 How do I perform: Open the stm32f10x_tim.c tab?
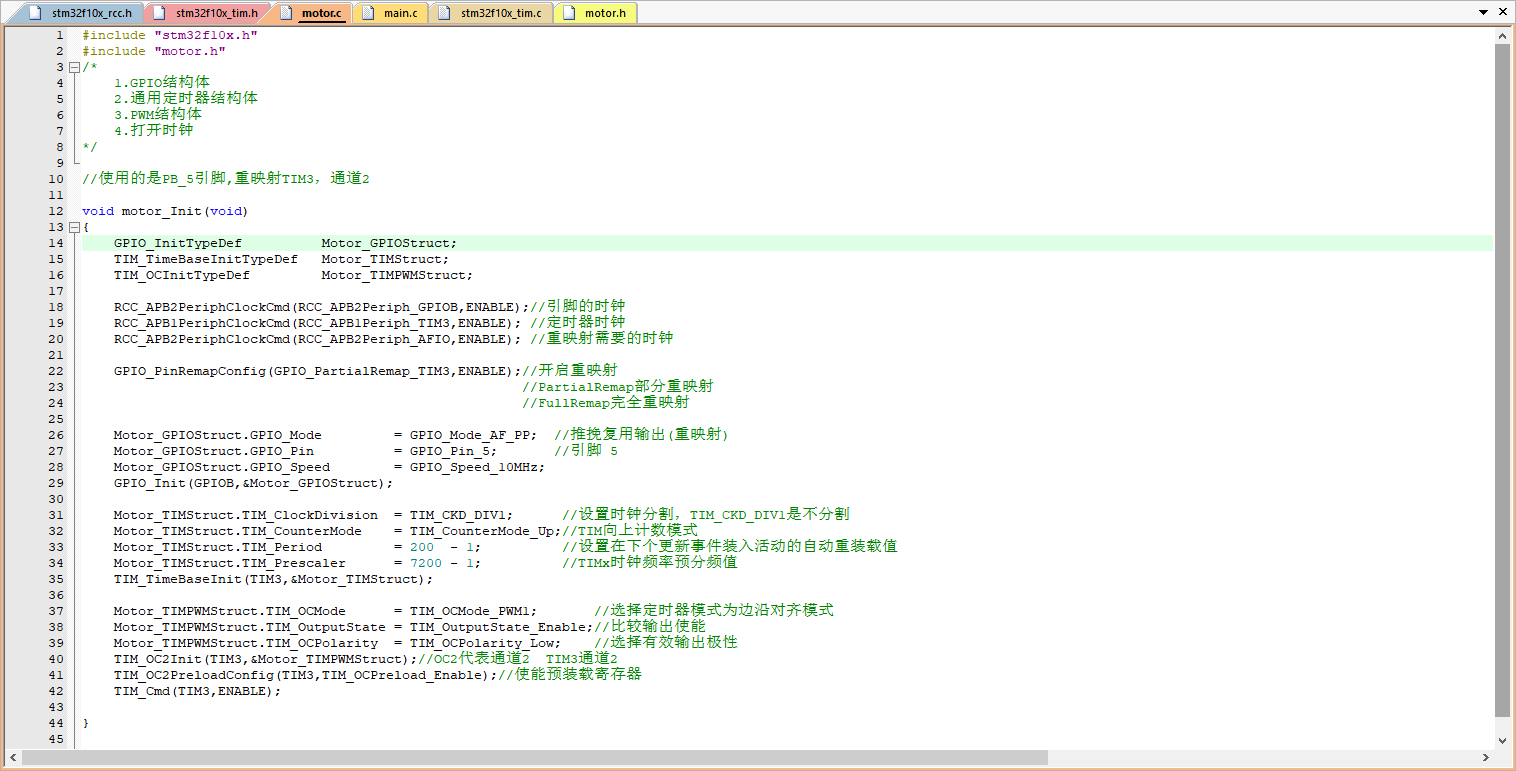(x=490, y=13)
